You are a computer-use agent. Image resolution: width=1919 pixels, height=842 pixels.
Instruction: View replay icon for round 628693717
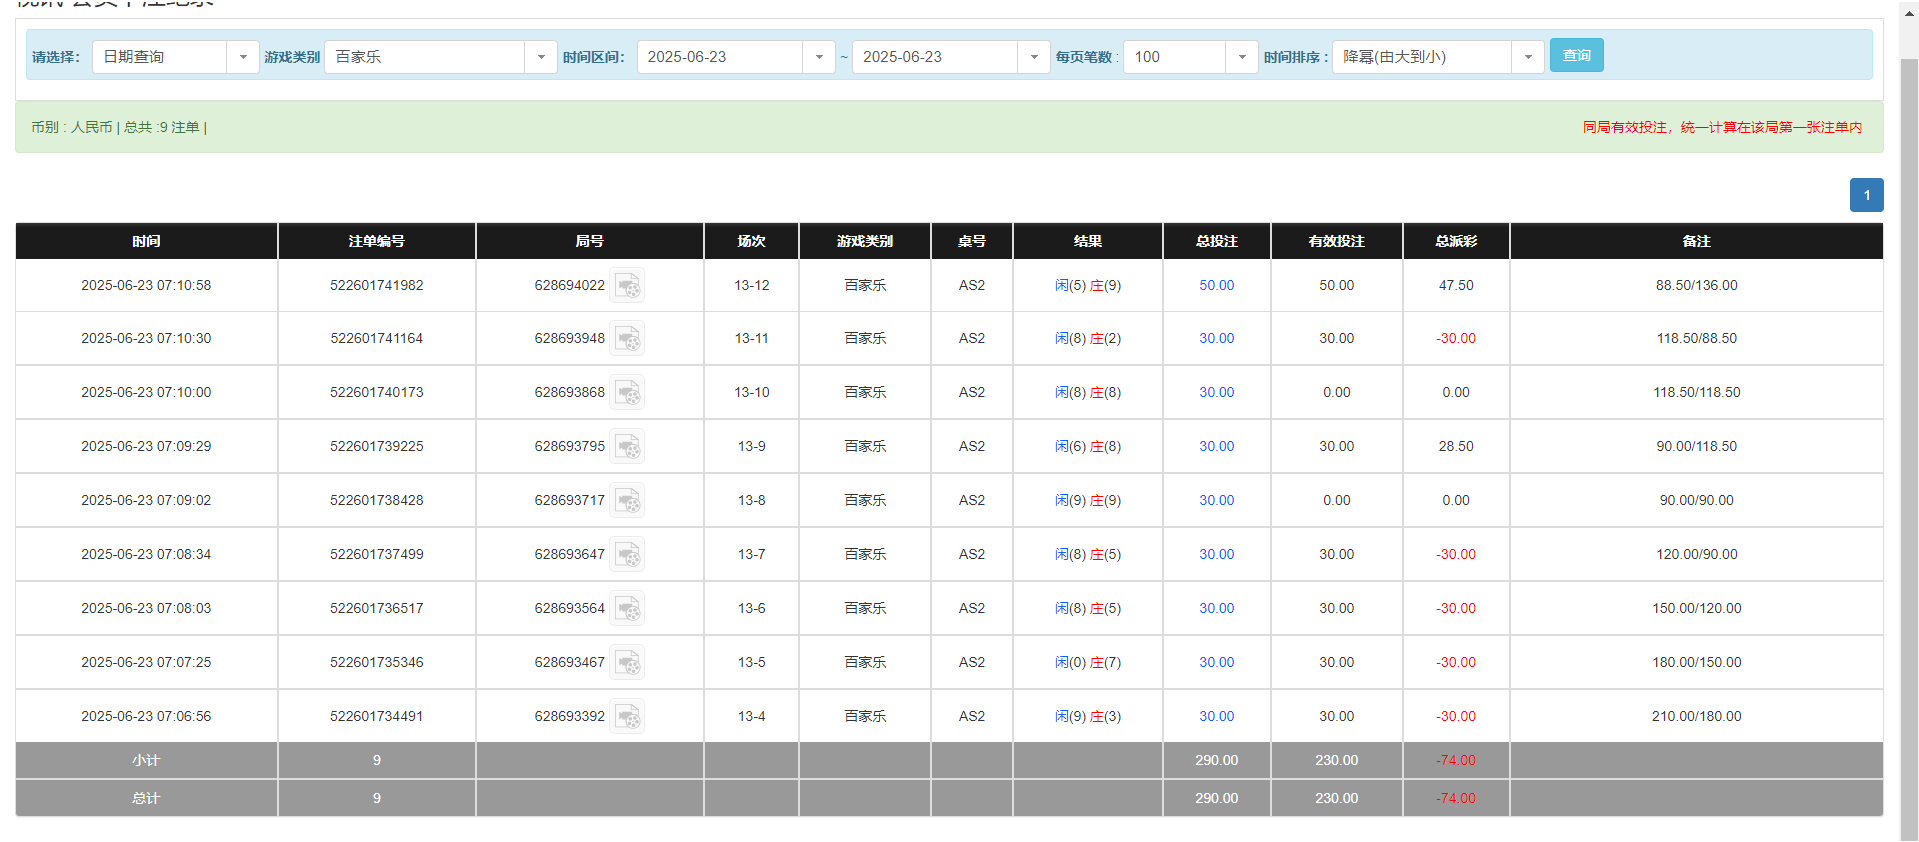pyautogui.click(x=627, y=501)
